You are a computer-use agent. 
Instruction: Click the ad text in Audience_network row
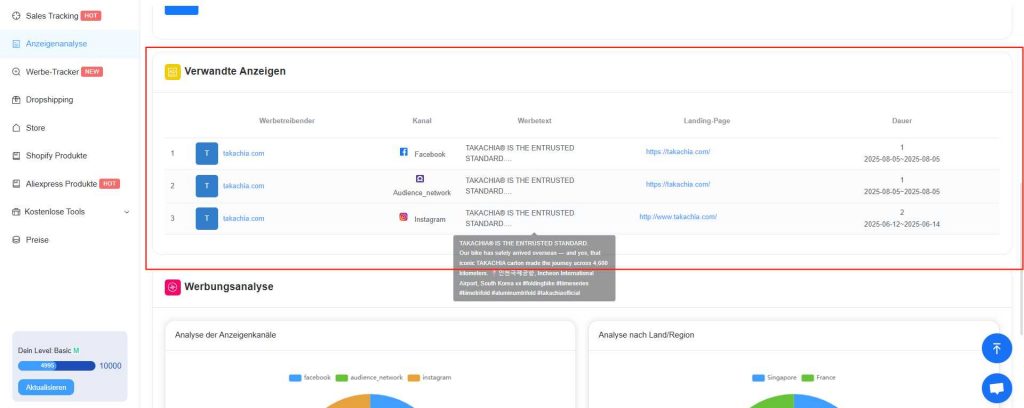pos(520,186)
